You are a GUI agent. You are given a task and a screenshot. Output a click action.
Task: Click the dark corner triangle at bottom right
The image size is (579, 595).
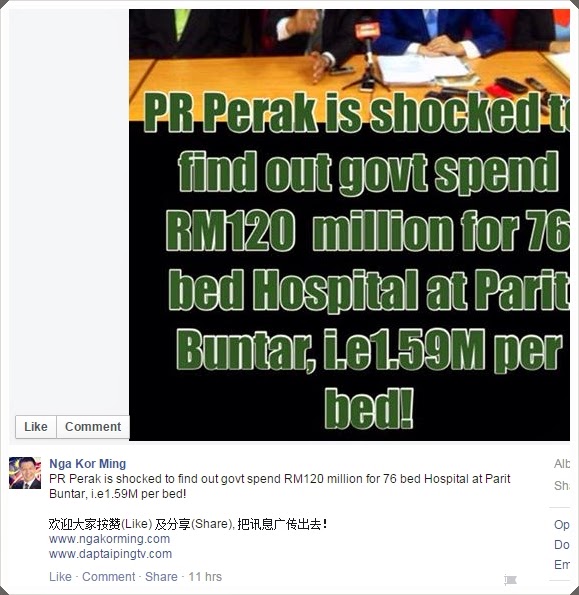pyautogui.click(x=574, y=590)
